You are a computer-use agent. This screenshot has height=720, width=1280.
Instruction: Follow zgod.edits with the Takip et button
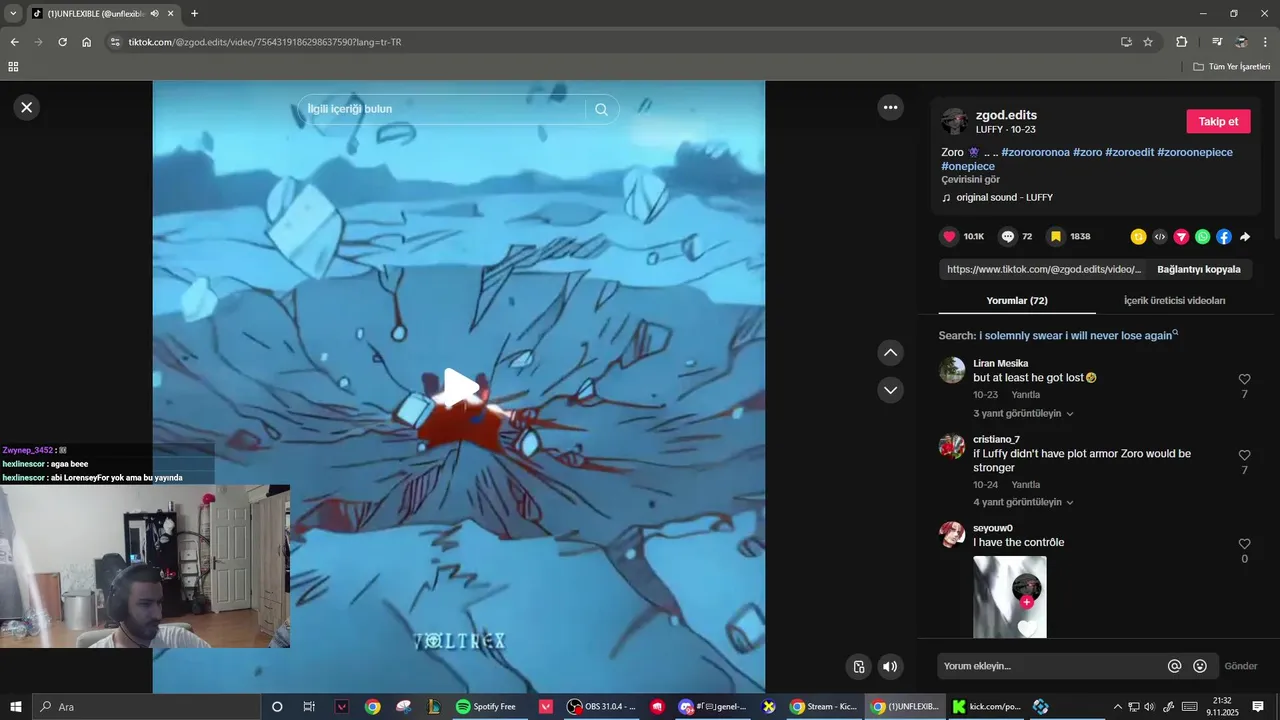coord(1218,121)
